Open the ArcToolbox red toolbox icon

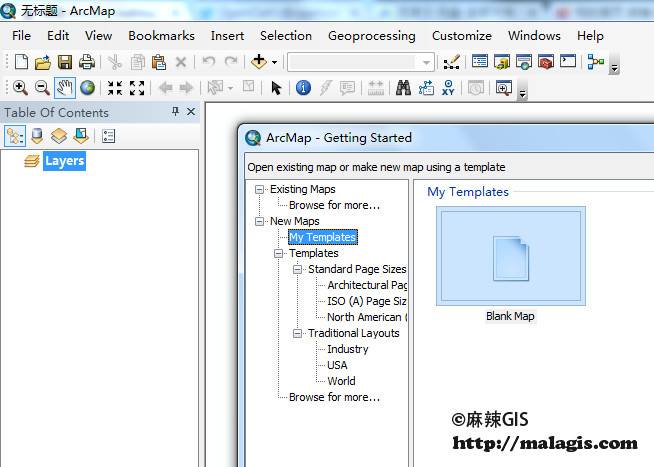point(546,62)
